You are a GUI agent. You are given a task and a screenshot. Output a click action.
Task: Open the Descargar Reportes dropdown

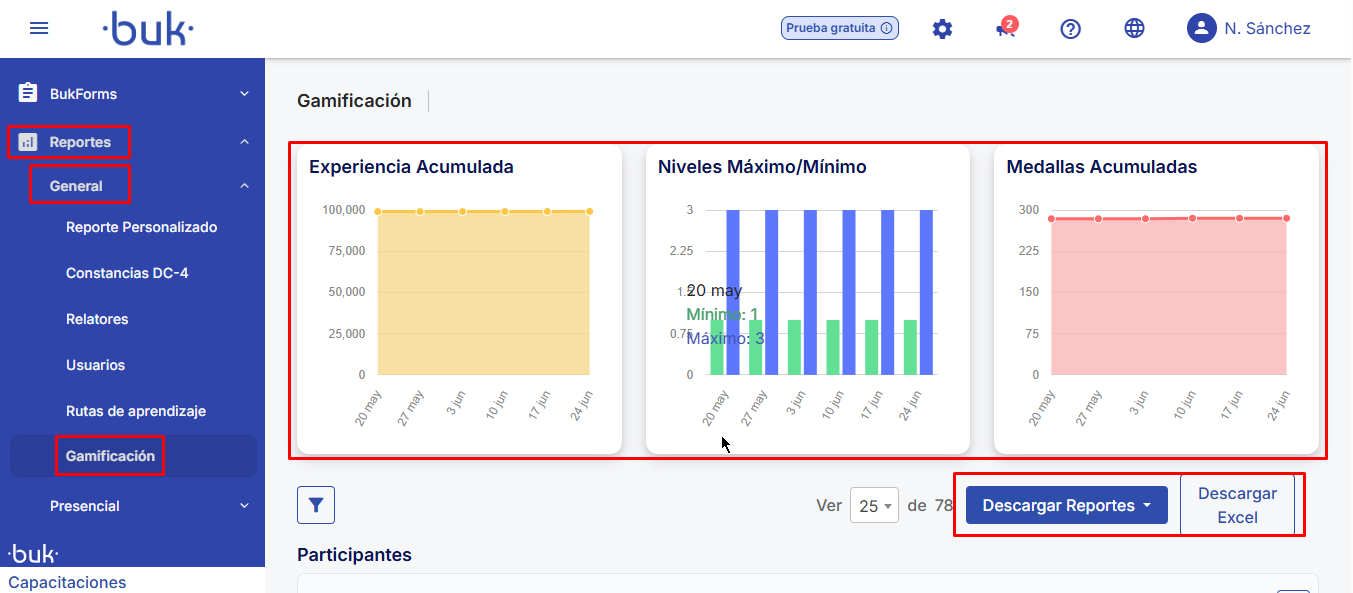coord(1066,506)
